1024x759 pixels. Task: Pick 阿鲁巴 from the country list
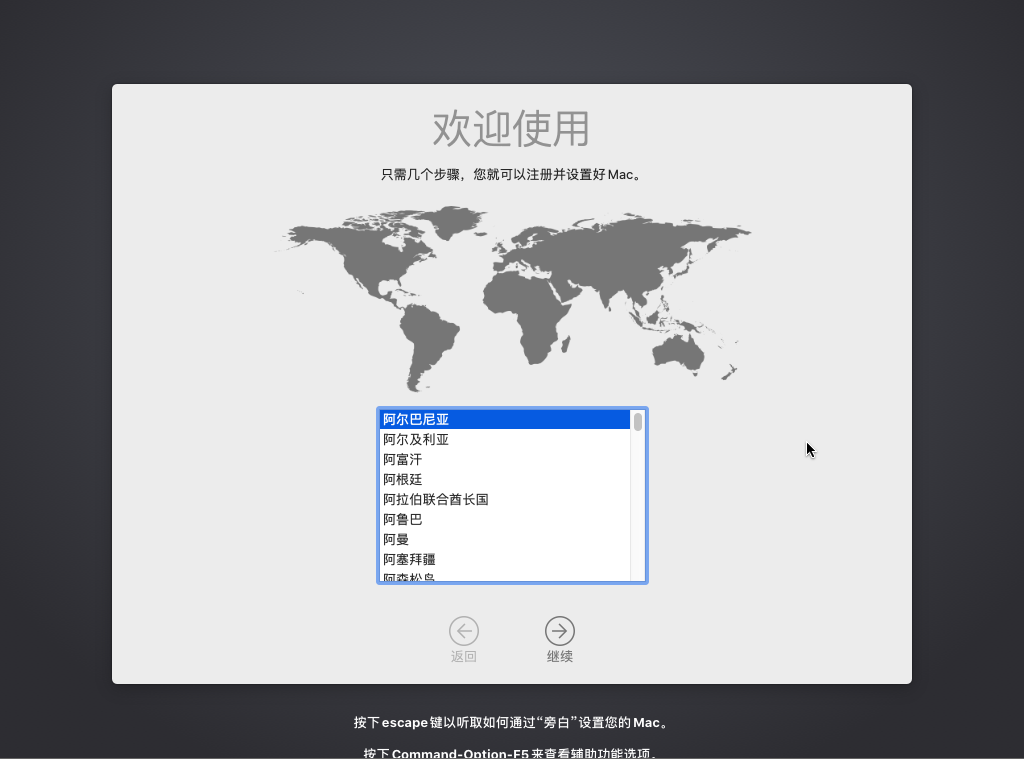pyautogui.click(x=505, y=520)
